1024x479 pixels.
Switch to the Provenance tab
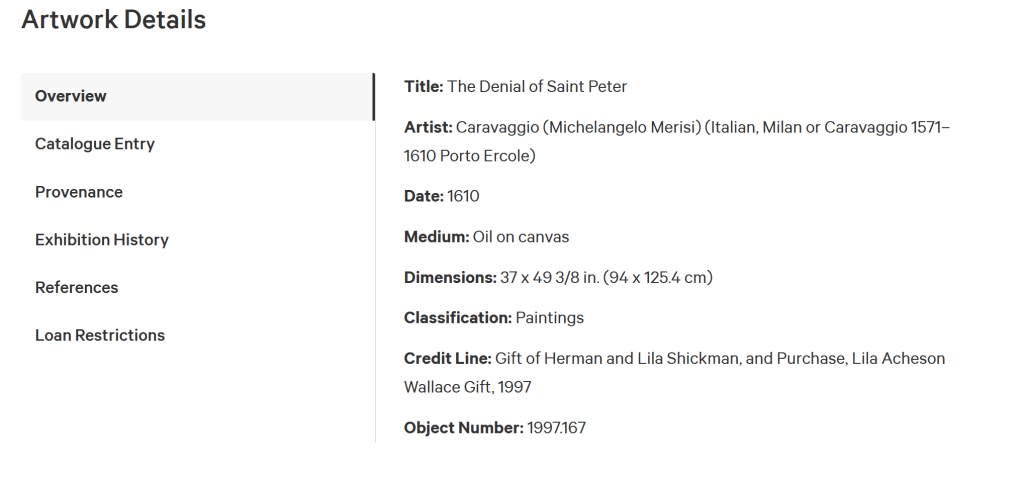tap(79, 192)
